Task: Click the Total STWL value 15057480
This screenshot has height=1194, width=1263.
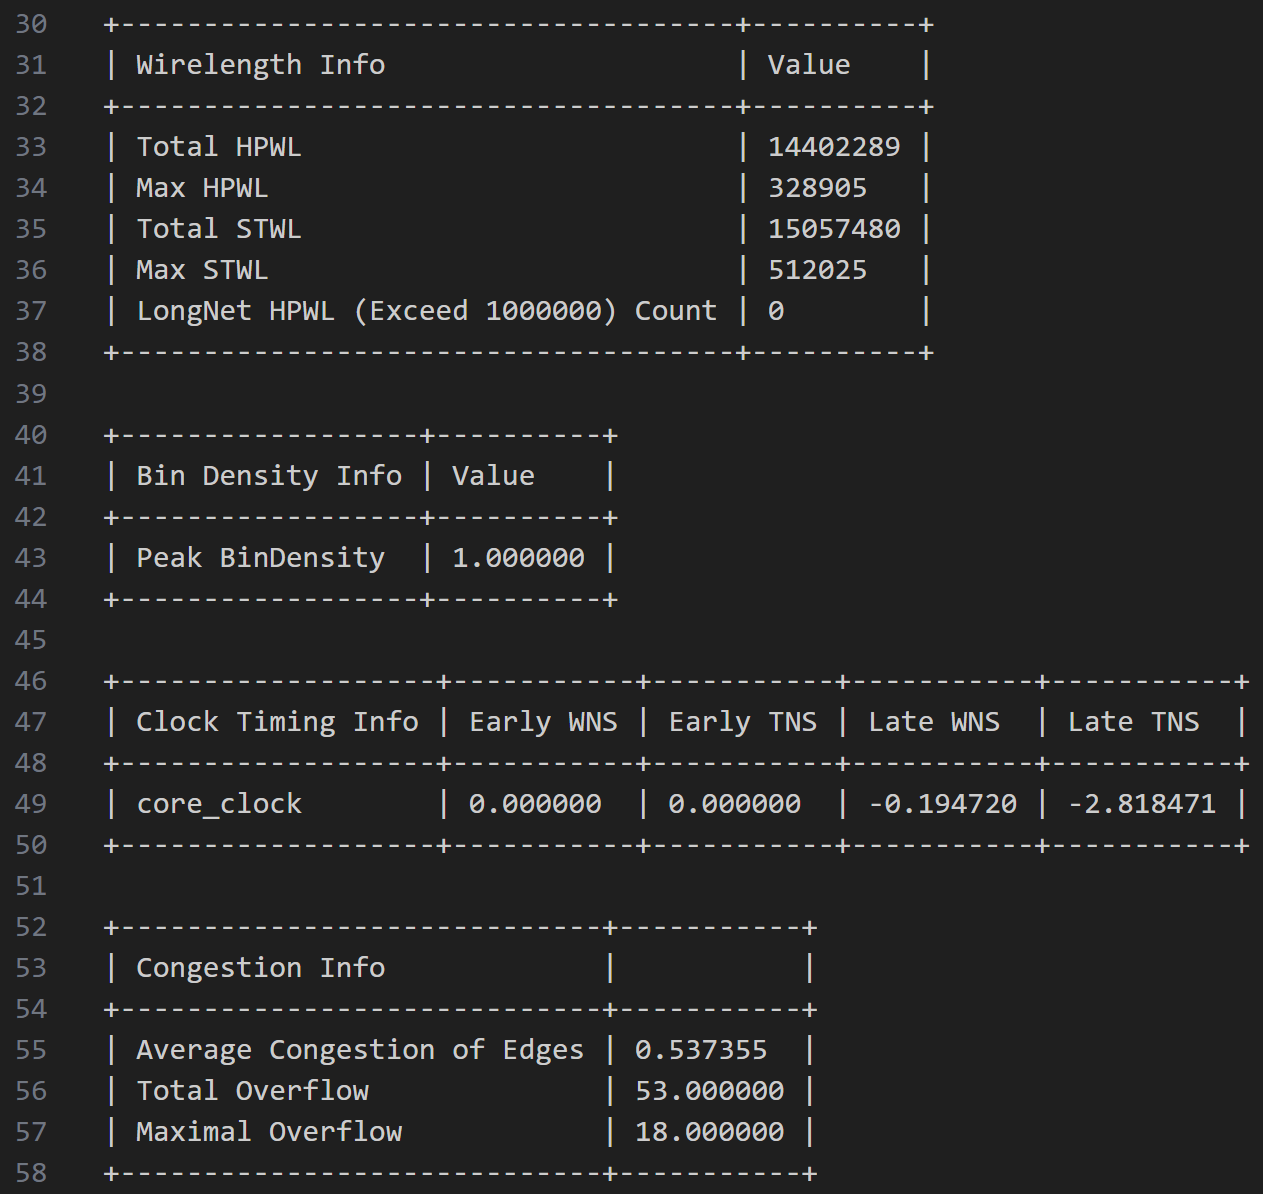Action: [834, 229]
